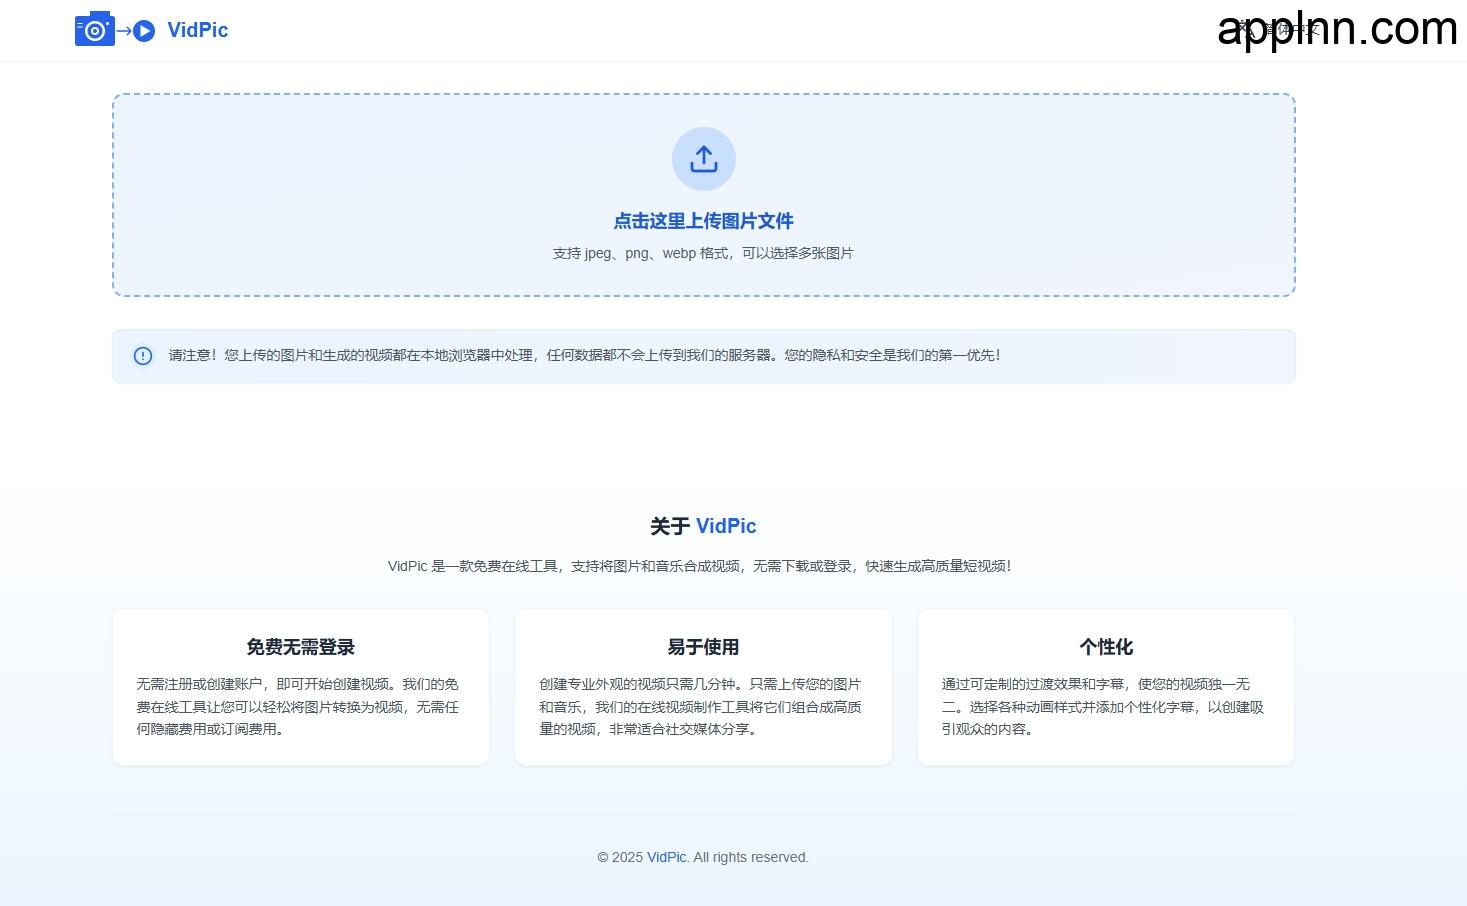The height and width of the screenshot is (906, 1467).
Task: Open the VidPic link in the footer
Action: [x=667, y=857]
